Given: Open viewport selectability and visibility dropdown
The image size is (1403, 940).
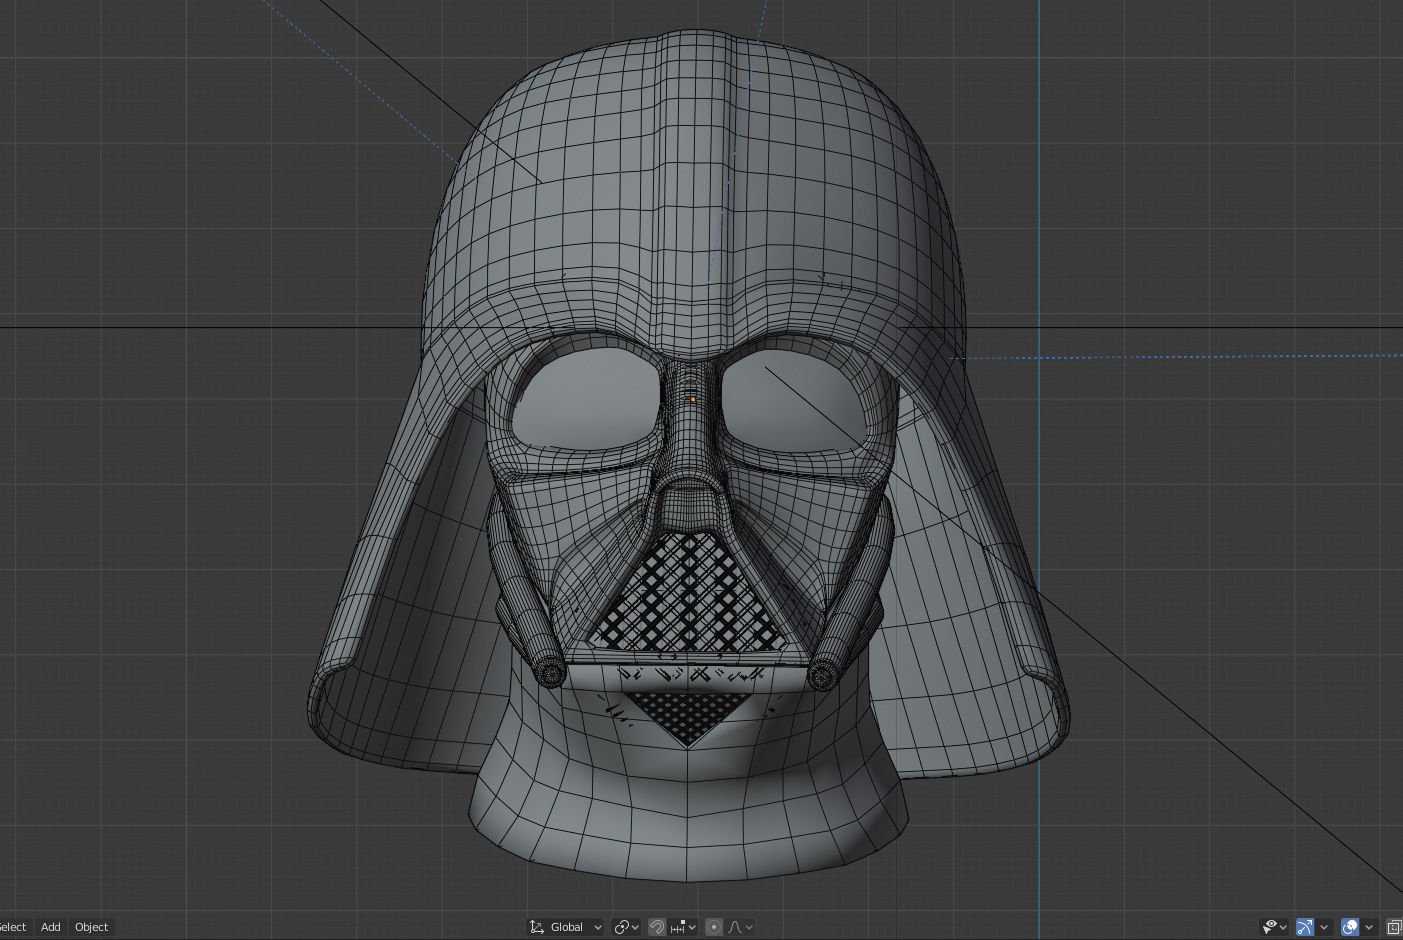Looking at the screenshot, I should pos(1274,927).
